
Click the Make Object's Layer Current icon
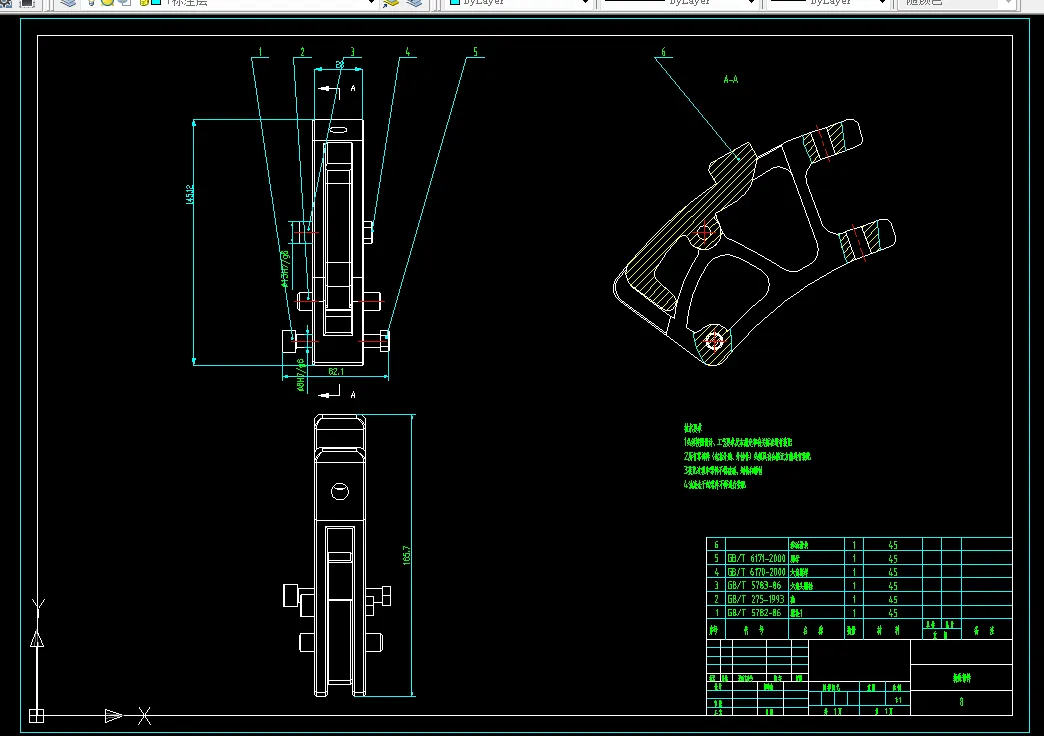click(x=391, y=3)
